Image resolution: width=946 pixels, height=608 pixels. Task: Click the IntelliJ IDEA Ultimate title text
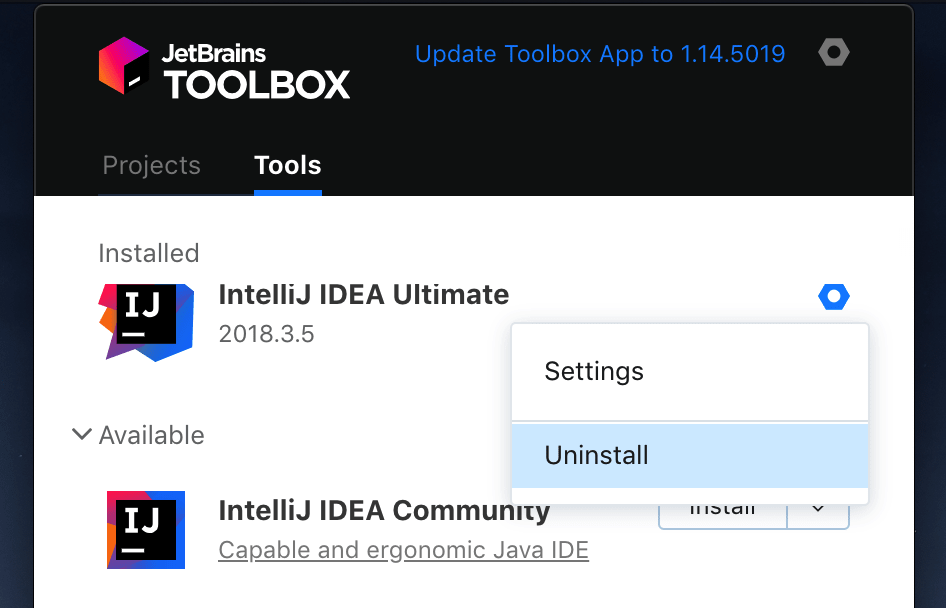363,294
